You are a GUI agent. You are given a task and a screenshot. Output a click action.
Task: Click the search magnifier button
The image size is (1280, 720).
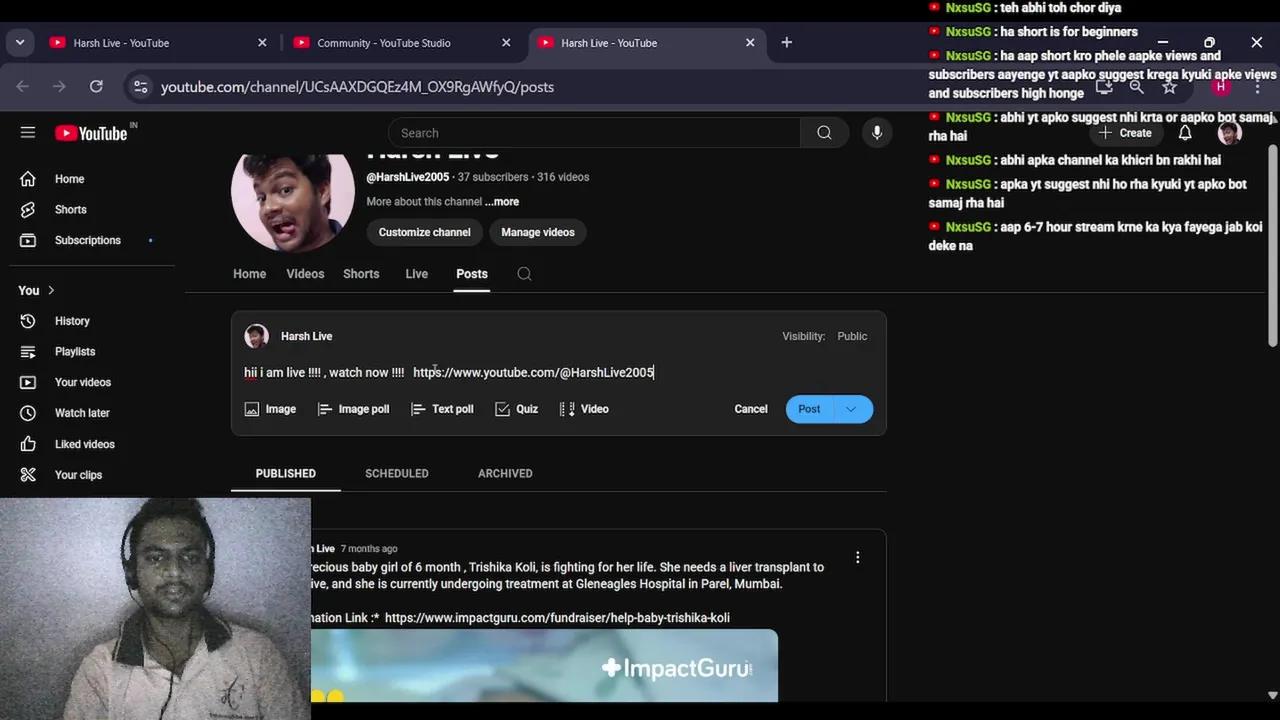coord(824,133)
